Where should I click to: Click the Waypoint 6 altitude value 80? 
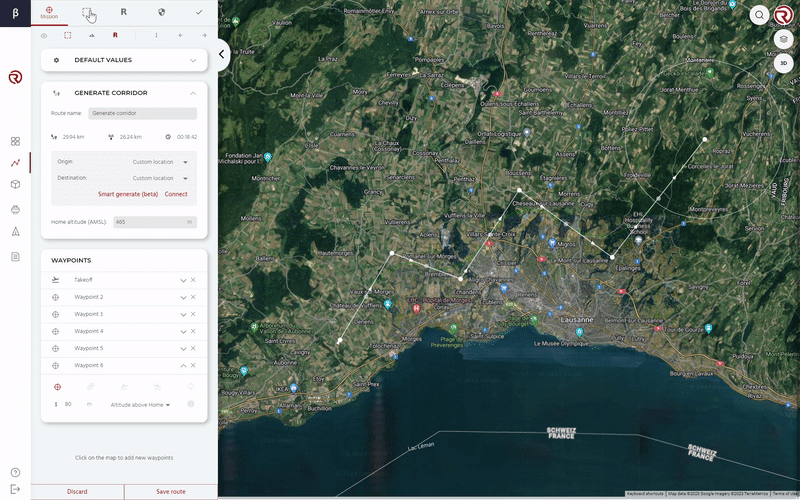click(68, 404)
